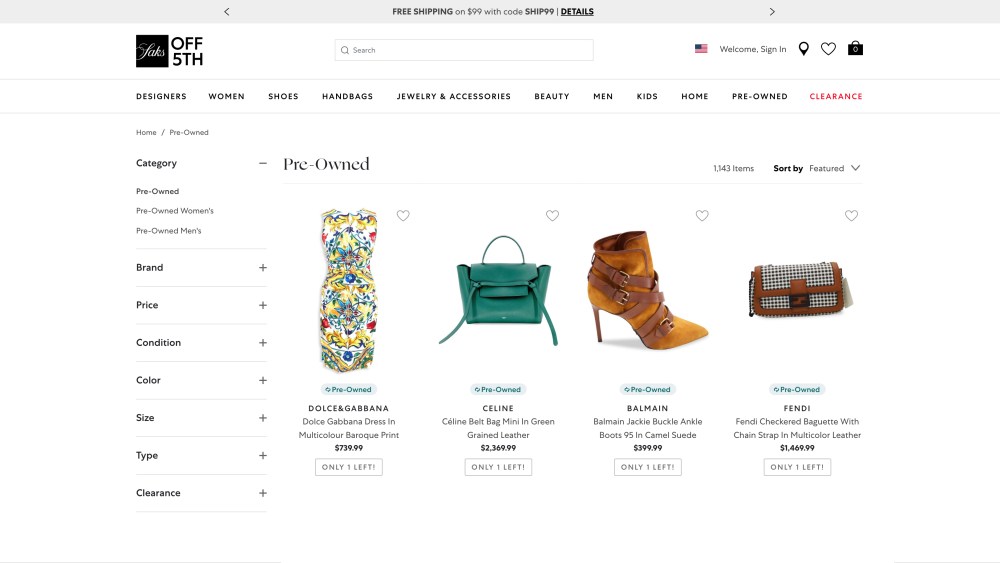This screenshot has height=563, width=1000.
Task: Expand the Clearance filter
Action: click(x=262, y=494)
